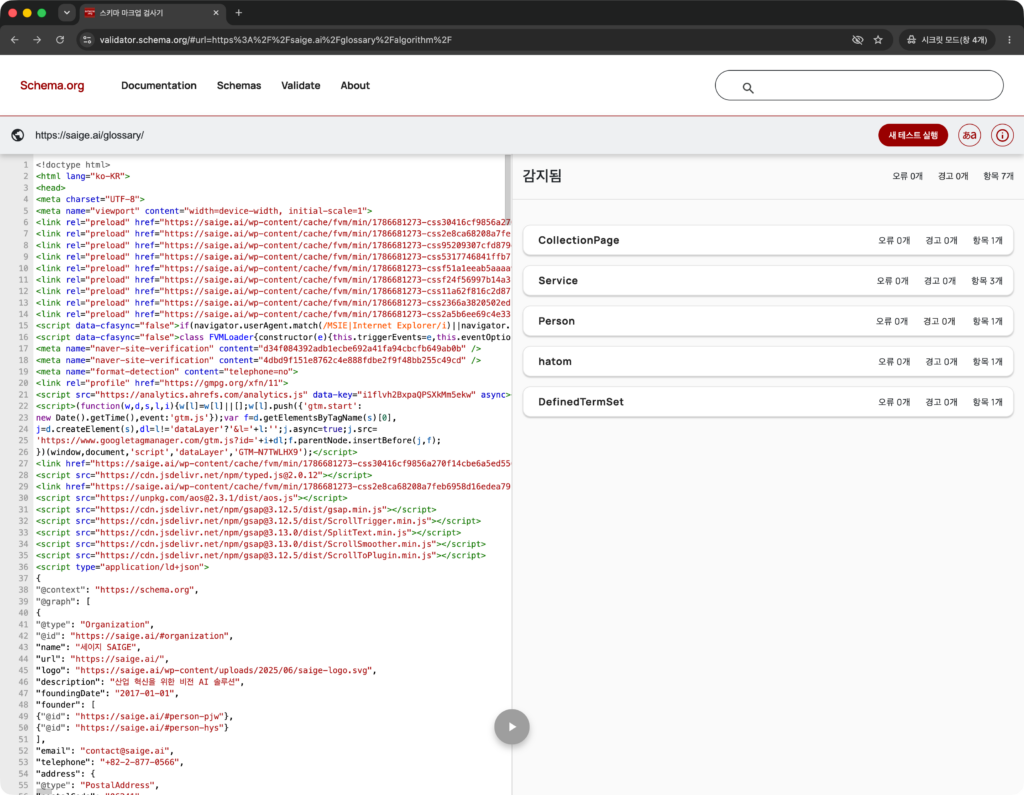Click the magnifier search icon
Screen dimensions: 1024x795
748,88
